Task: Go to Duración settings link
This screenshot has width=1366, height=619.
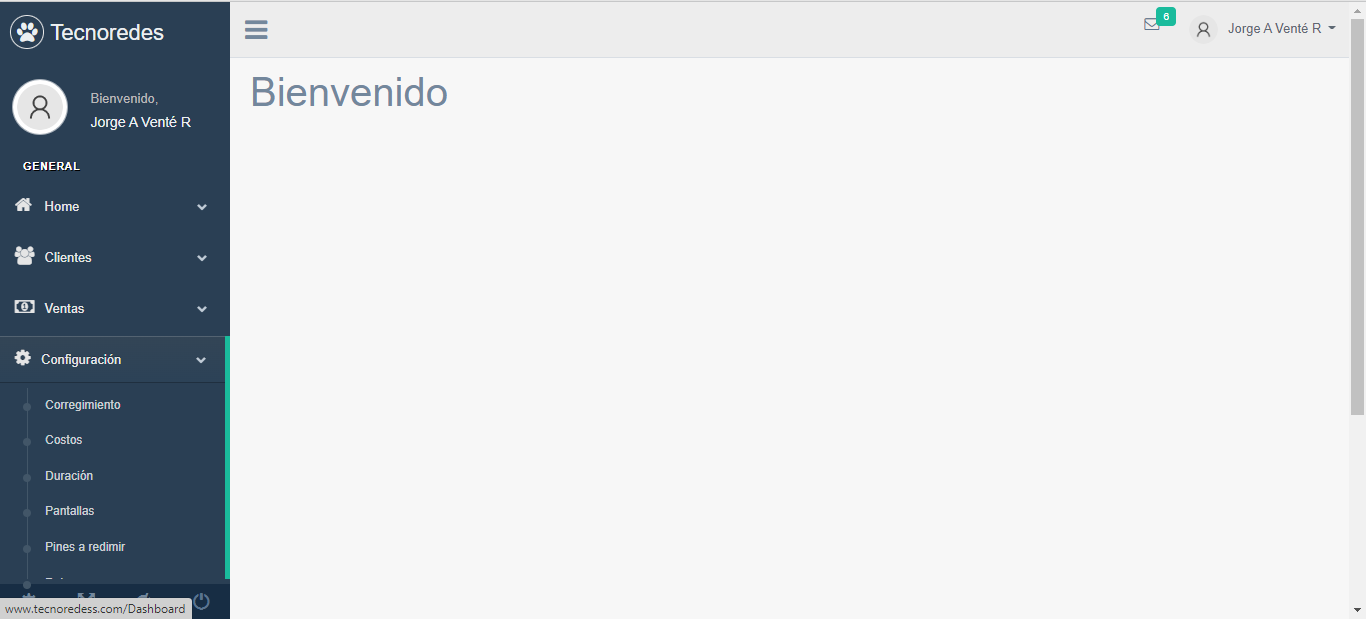Action: [x=69, y=476]
